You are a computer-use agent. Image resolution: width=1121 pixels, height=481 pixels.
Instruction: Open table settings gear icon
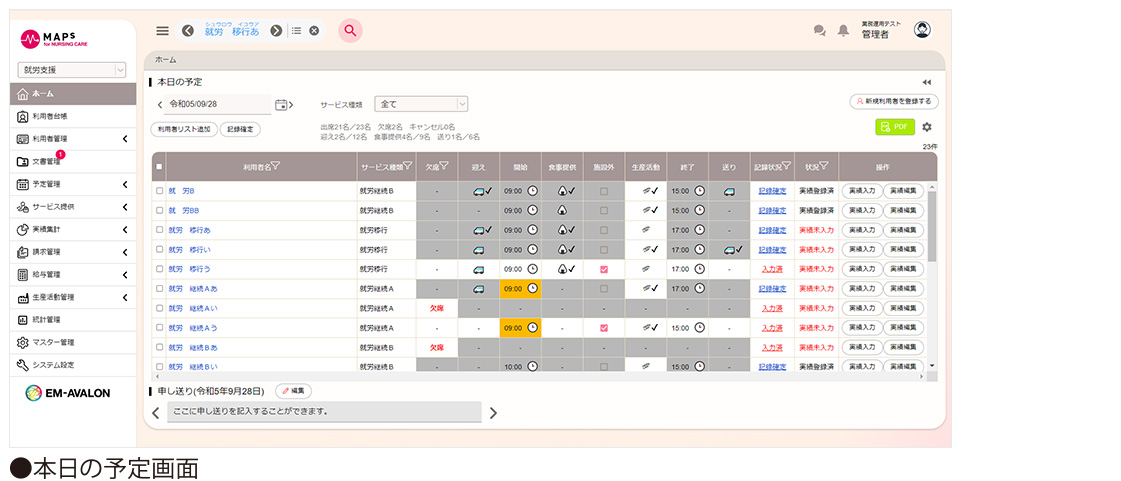coord(927,127)
